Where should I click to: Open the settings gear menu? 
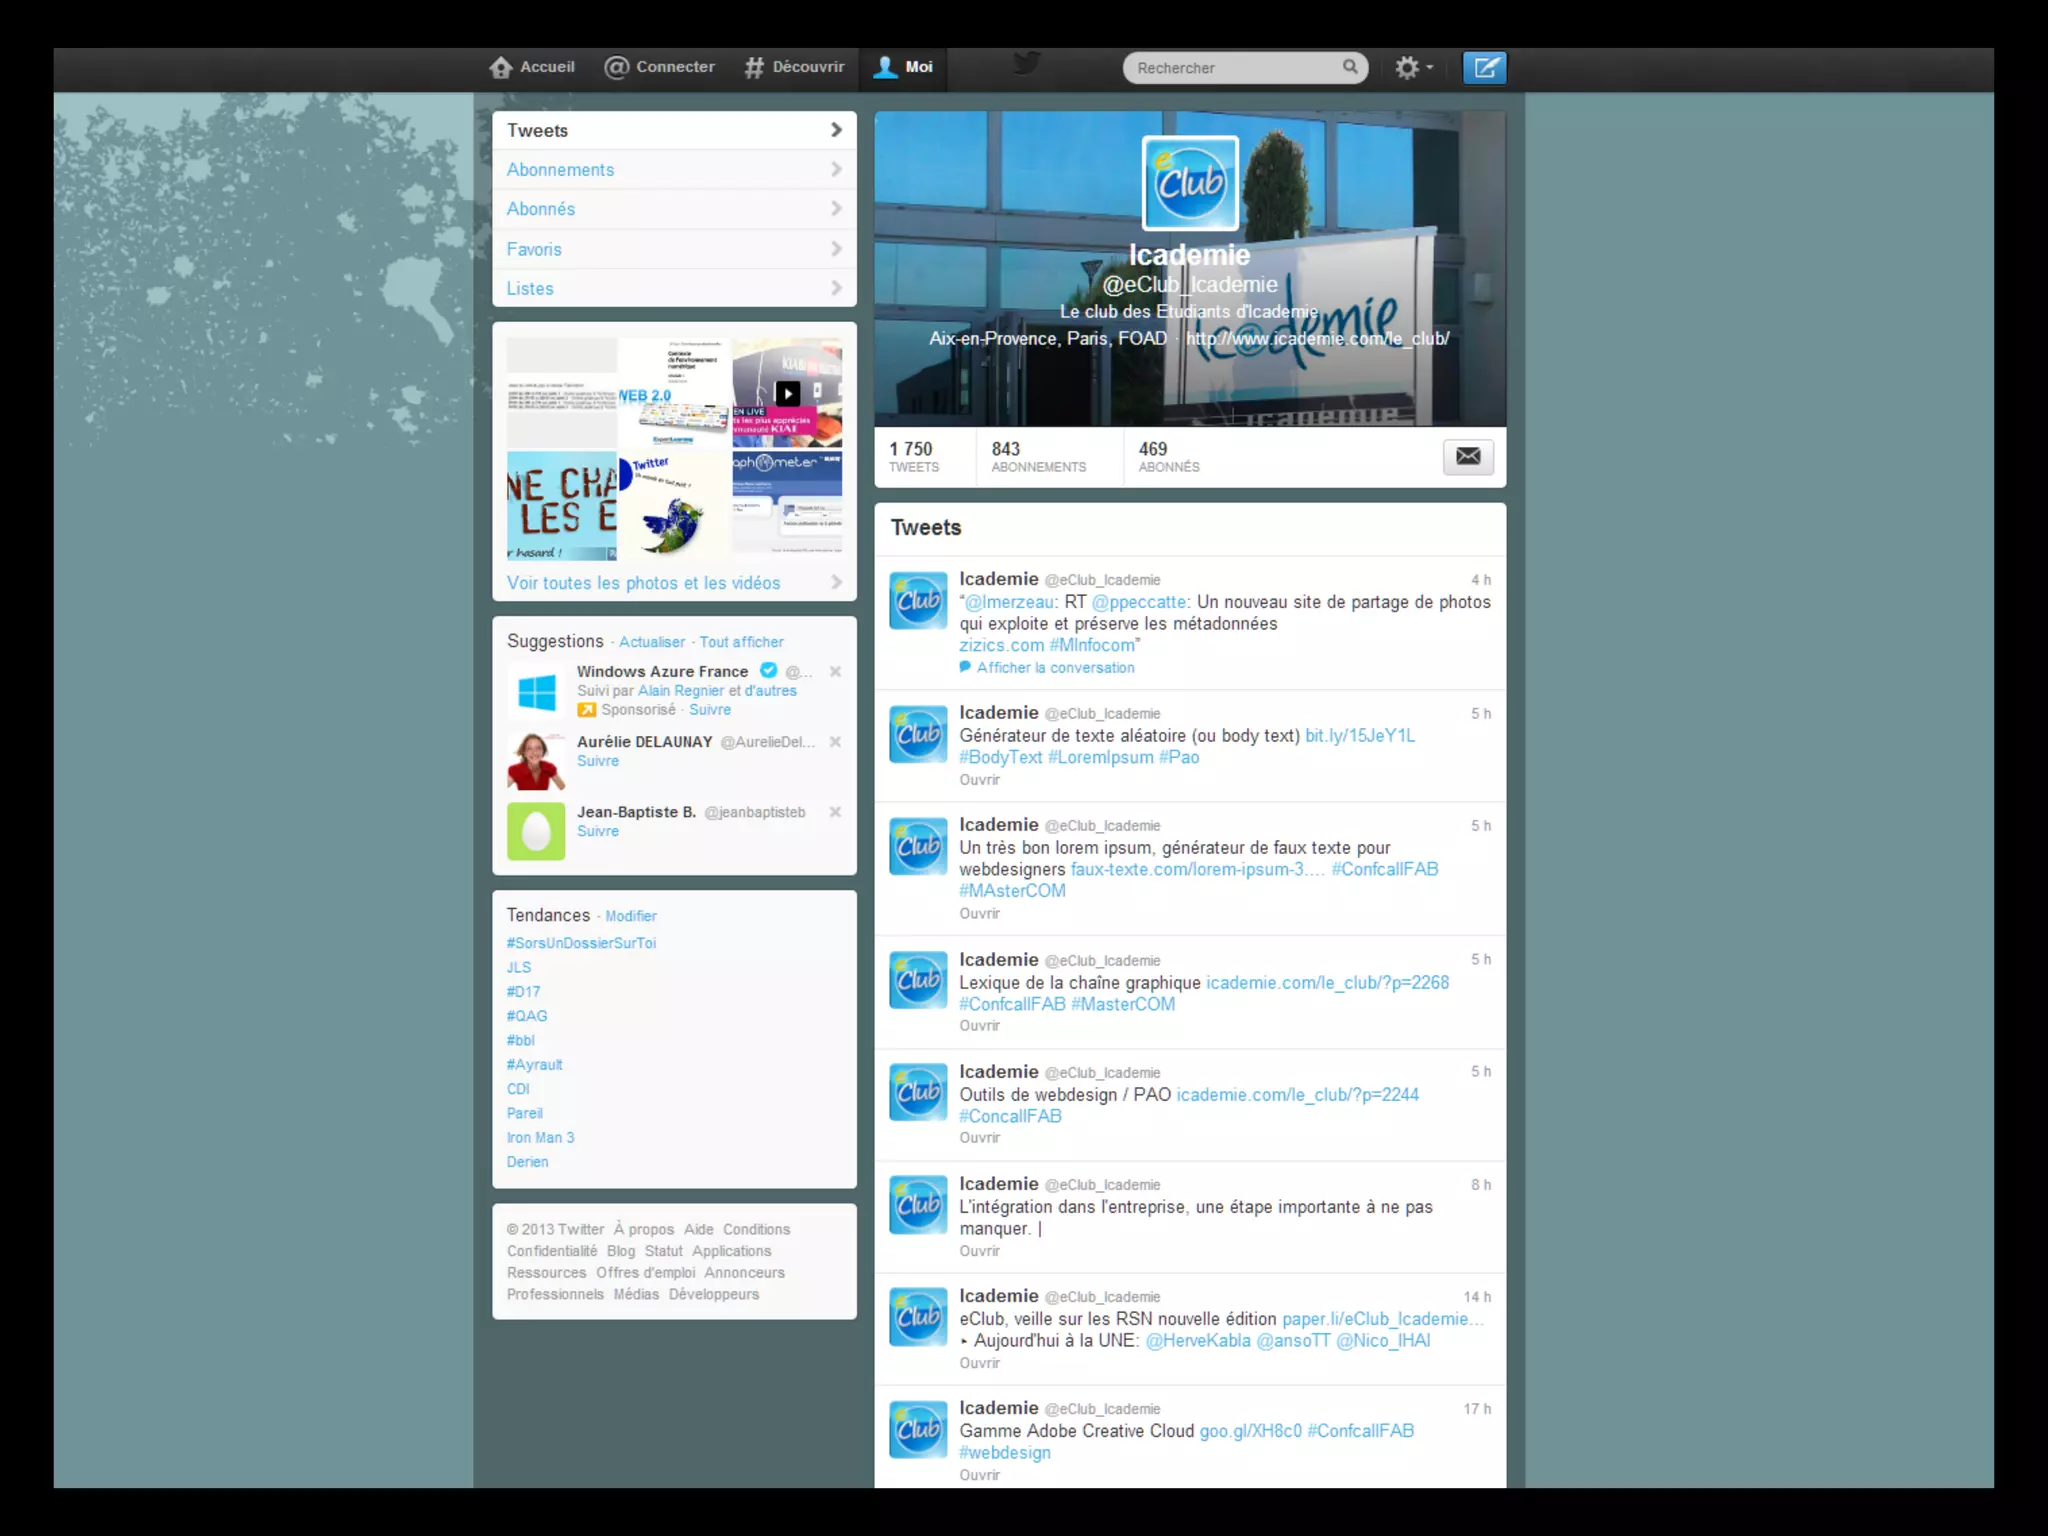[x=1412, y=68]
